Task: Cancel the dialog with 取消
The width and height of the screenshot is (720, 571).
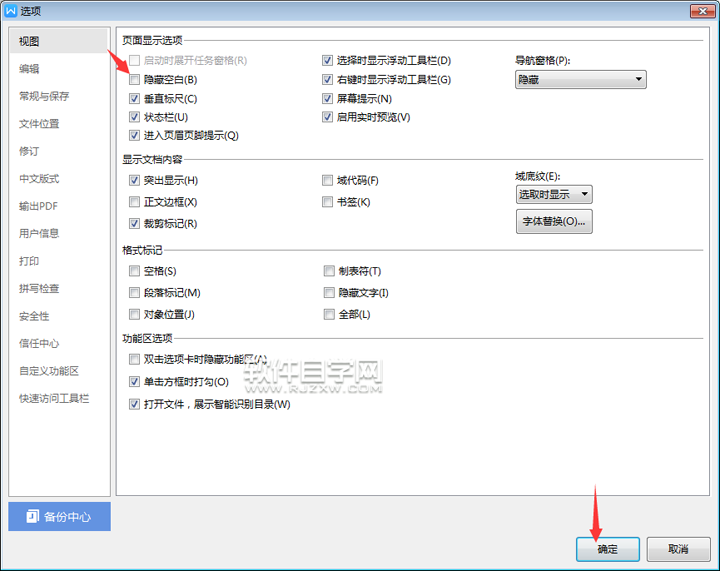Action: 678,549
